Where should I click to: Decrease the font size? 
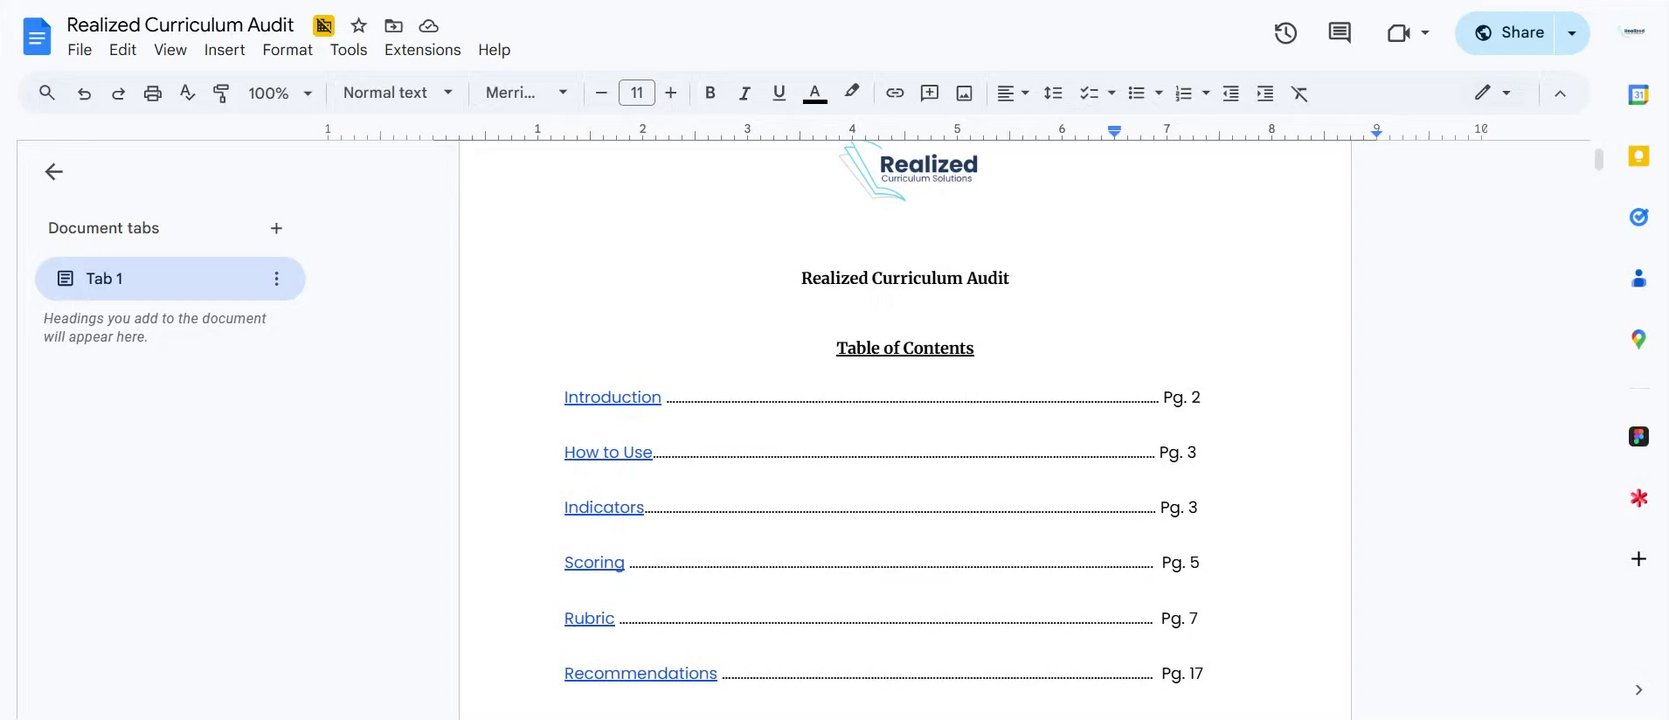click(x=601, y=93)
